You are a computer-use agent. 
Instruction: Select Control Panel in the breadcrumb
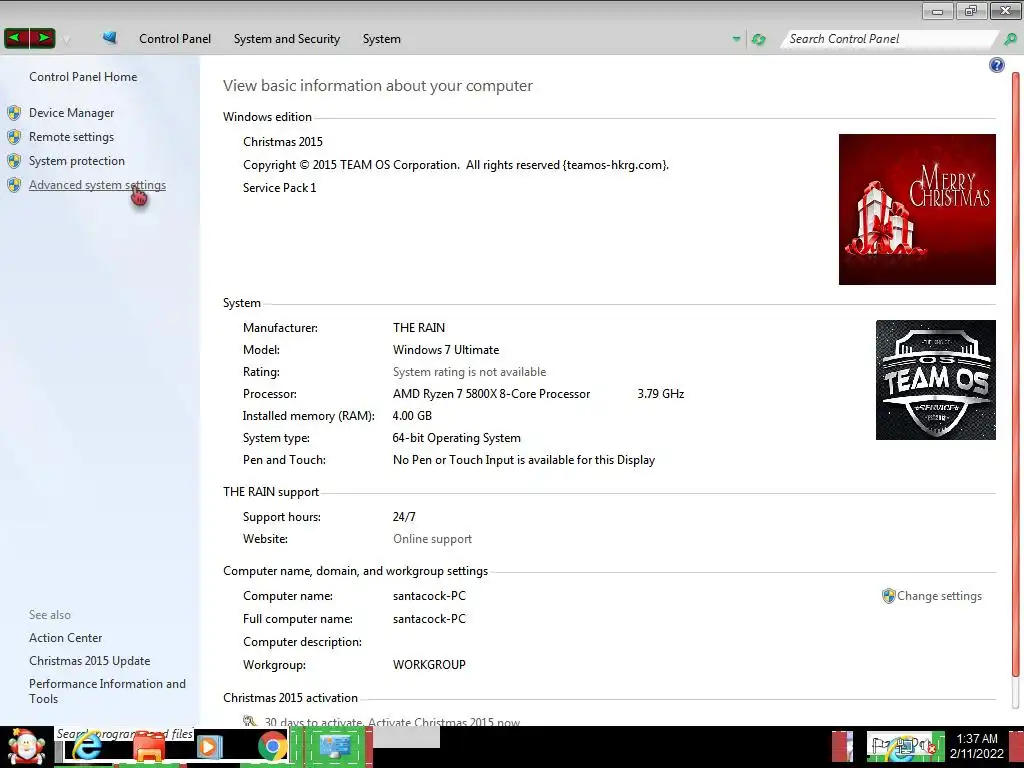[x=175, y=39]
